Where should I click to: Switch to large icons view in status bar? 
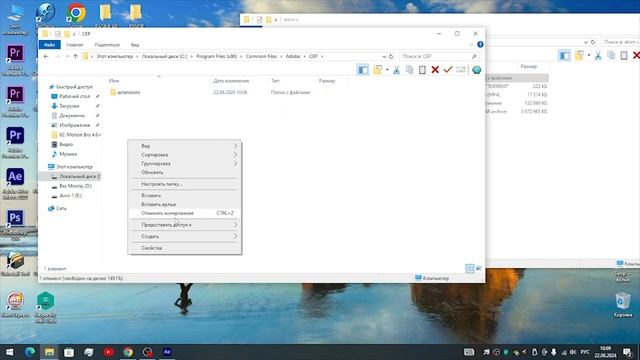479,269
